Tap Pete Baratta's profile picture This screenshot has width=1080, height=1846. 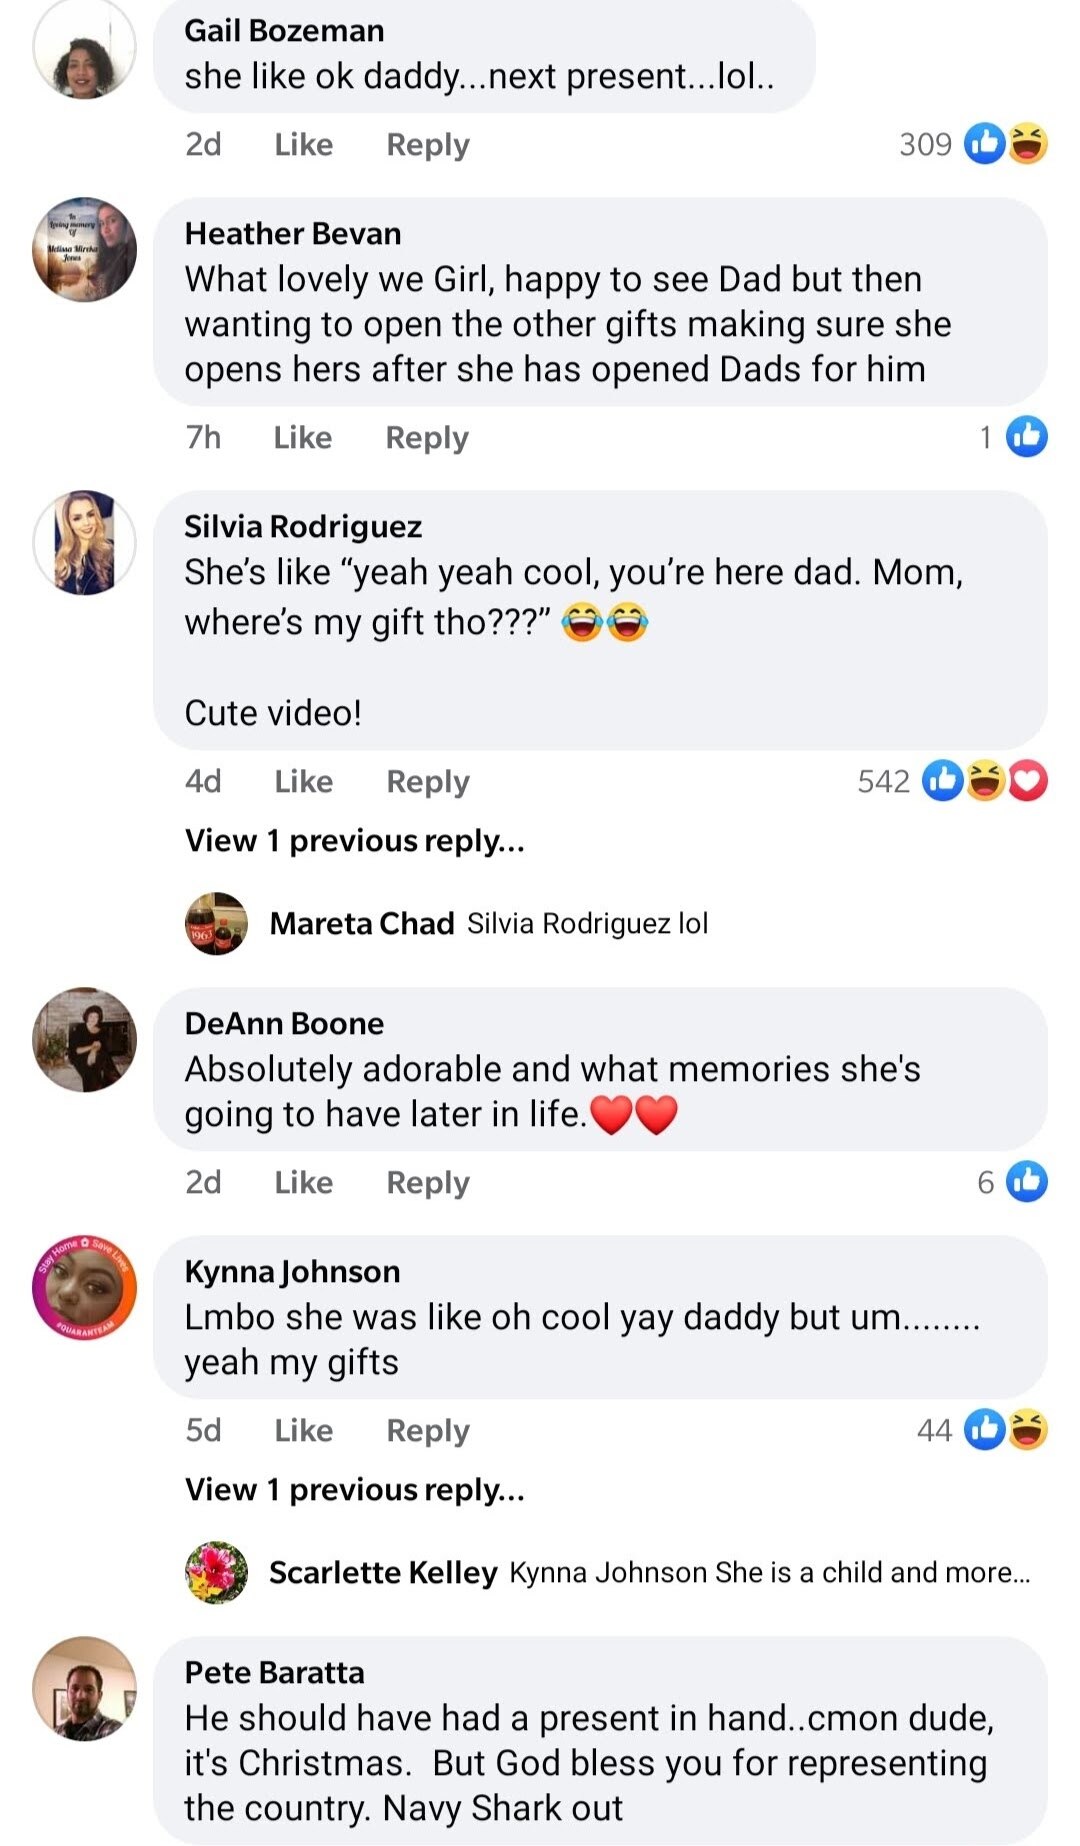tap(85, 1689)
